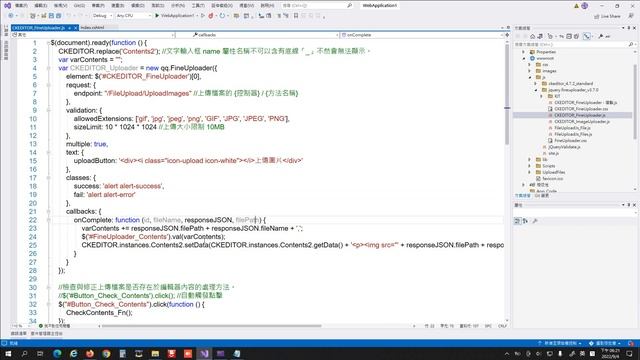Toggle Categorized view in Properties panel

[x=517, y=221]
